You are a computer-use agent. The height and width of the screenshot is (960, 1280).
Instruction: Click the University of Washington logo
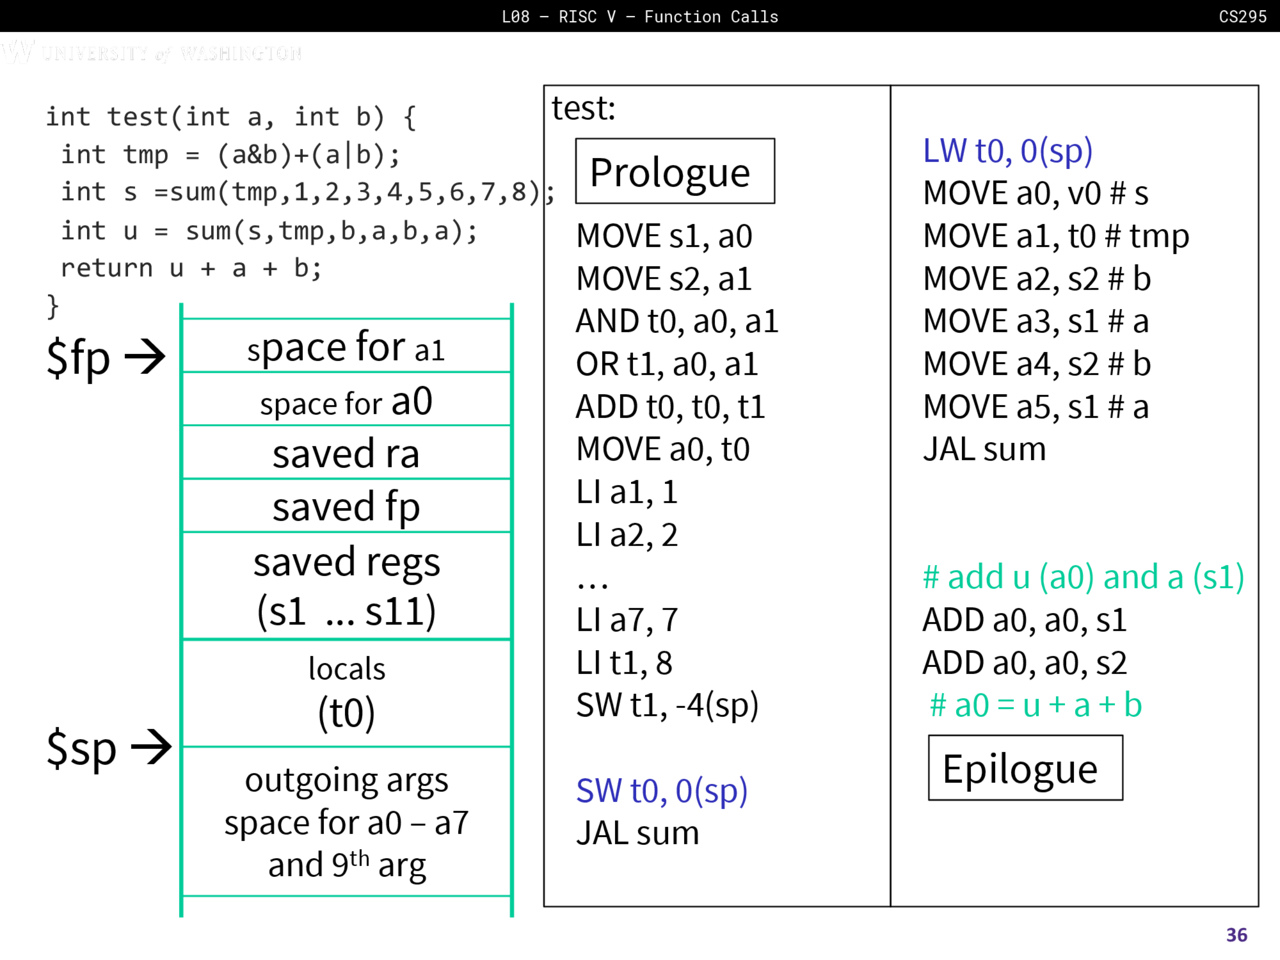click(x=152, y=52)
